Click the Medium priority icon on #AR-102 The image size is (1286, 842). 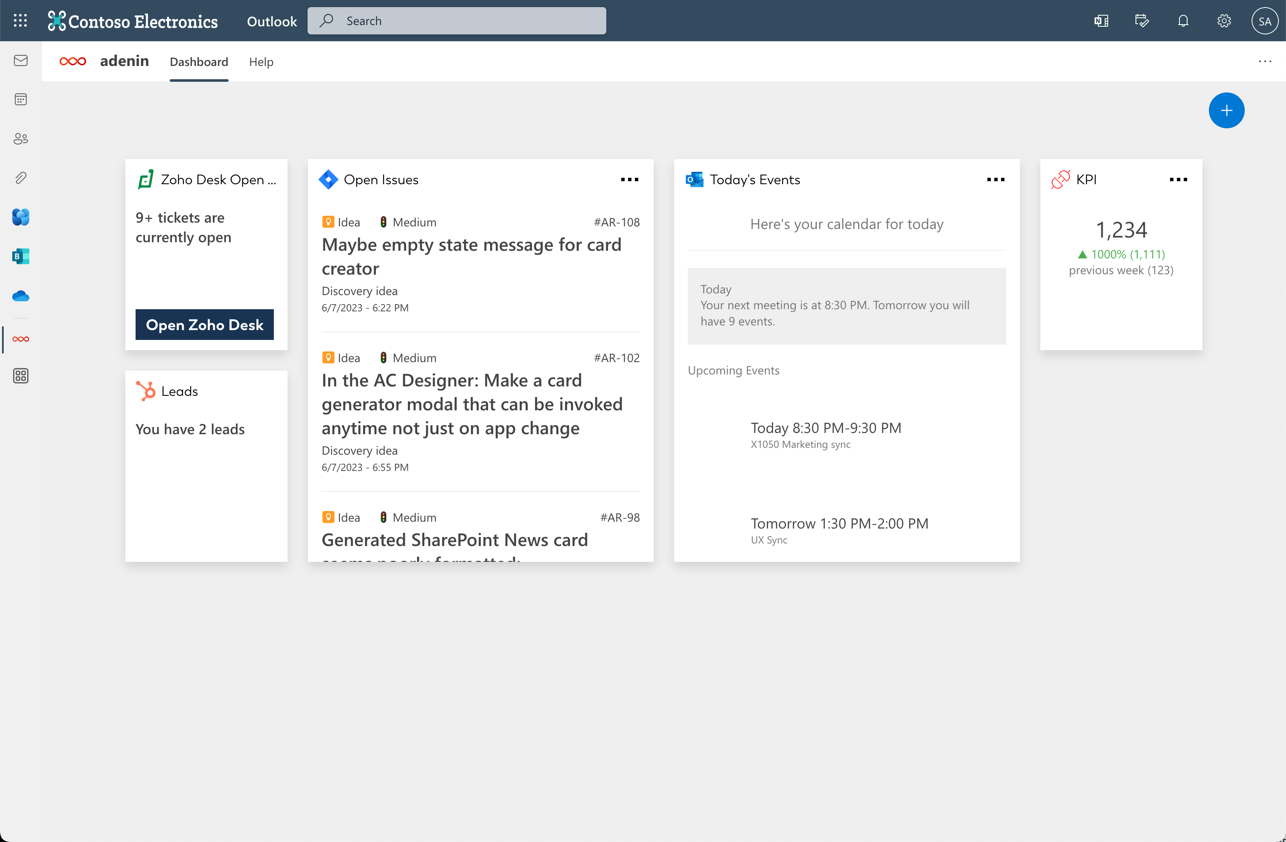[x=383, y=358]
